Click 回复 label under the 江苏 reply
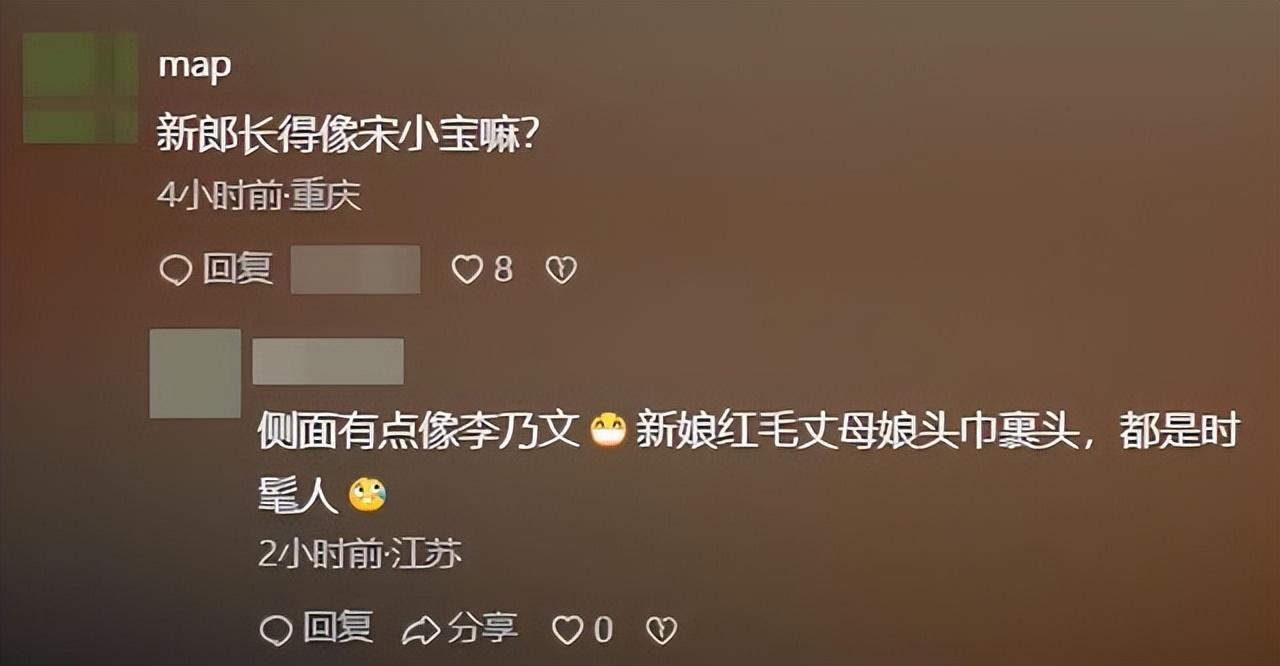1280x666 pixels. 338,628
